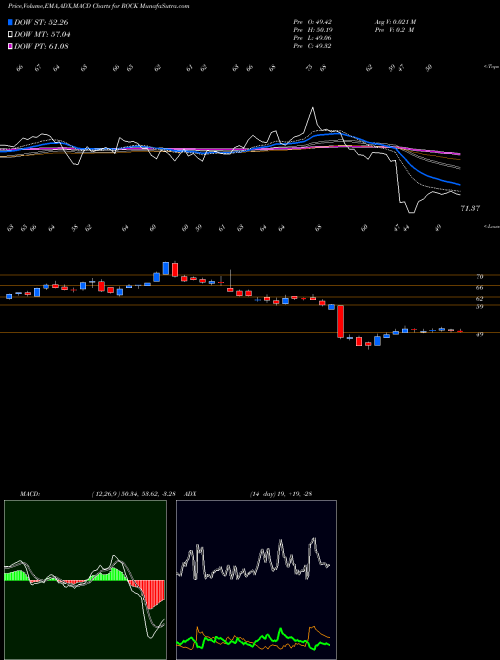The width and height of the screenshot is (500, 660).
Task: Click the 71.37 value label on EMA chart
Action: (470, 208)
